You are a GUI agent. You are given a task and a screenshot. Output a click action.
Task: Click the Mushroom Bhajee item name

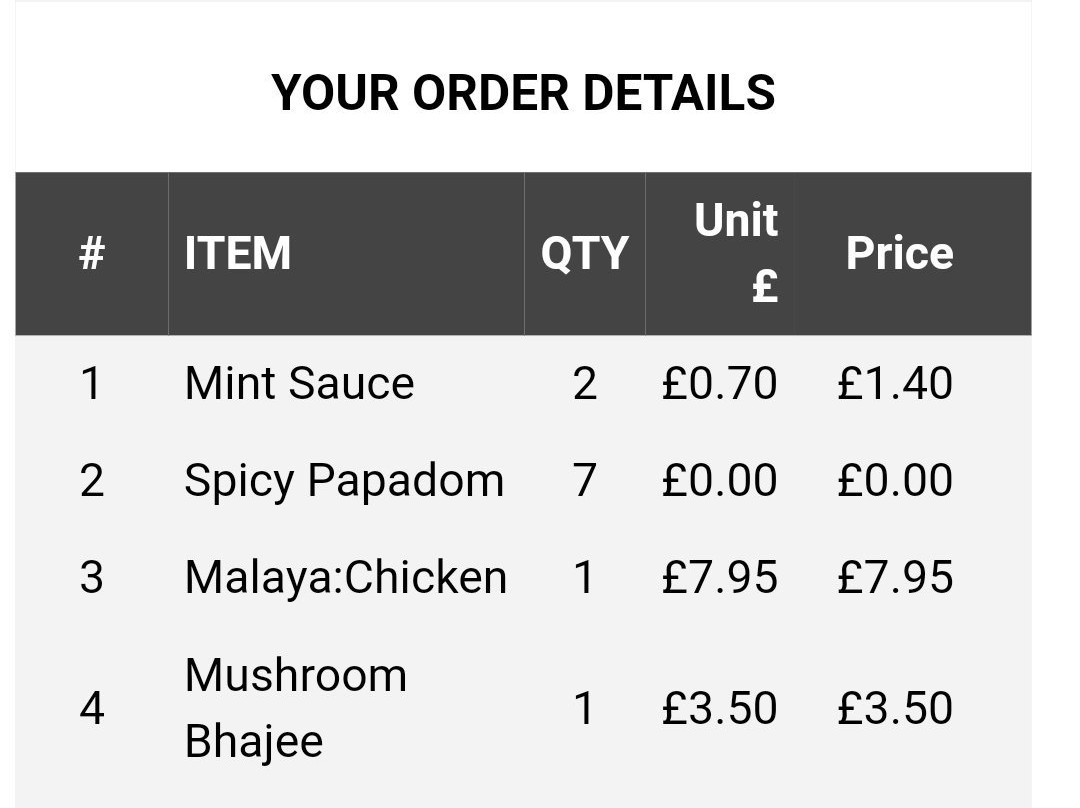tap(296, 708)
